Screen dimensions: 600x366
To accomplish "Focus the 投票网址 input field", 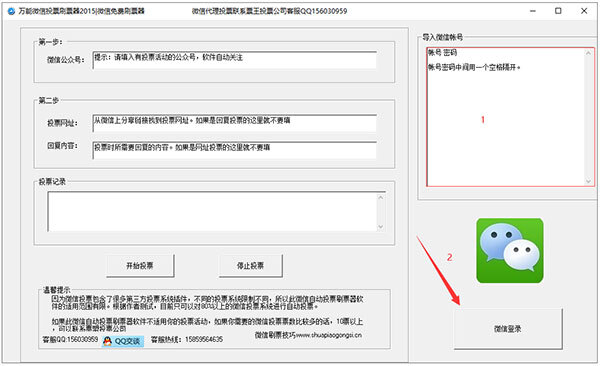I will [x=235, y=123].
